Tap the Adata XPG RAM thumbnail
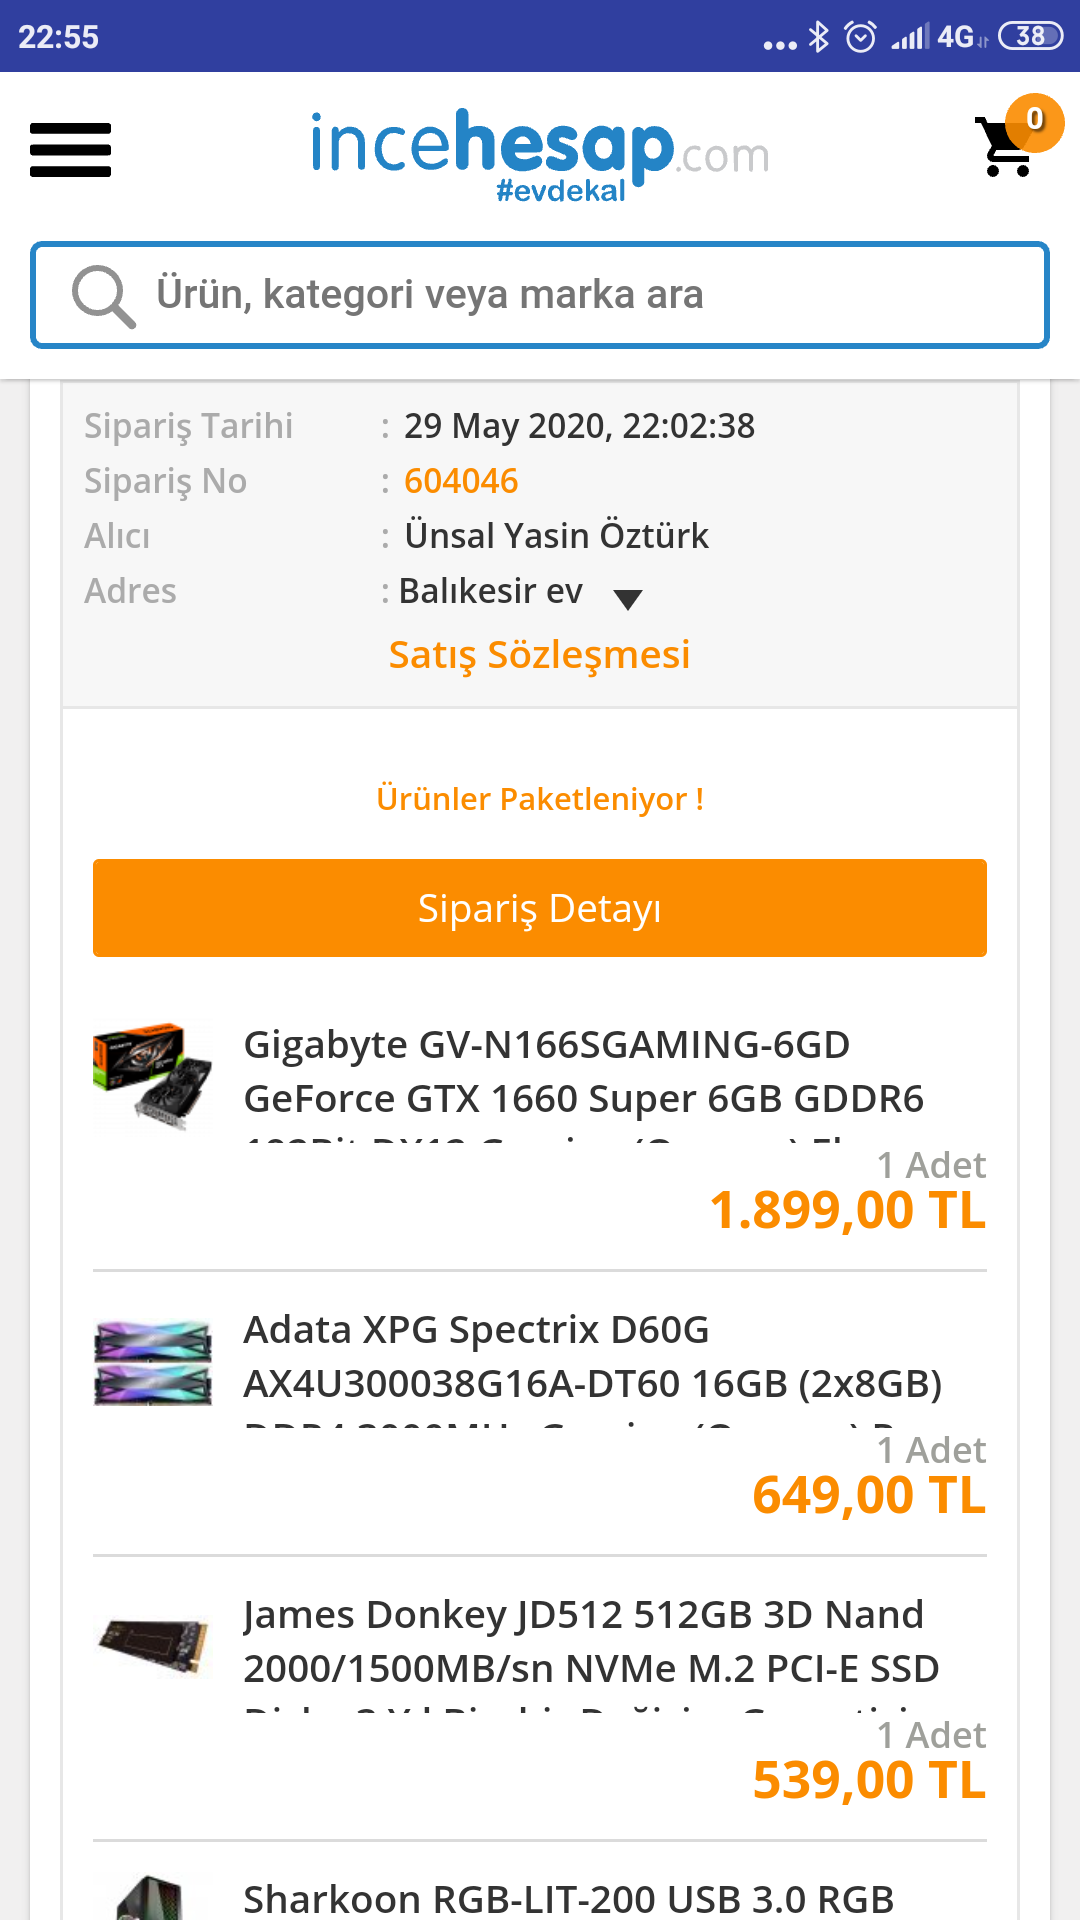Screen dimensions: 1080x1920 point(152,1362)
